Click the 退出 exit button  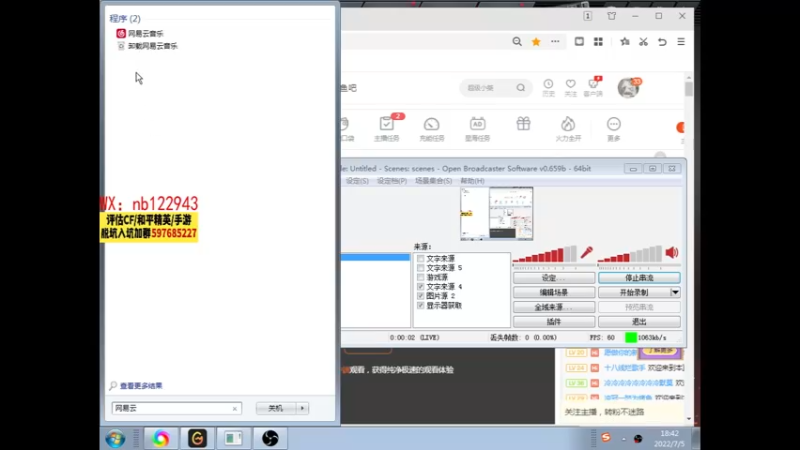pyautogui.click(x=639, y=322)
